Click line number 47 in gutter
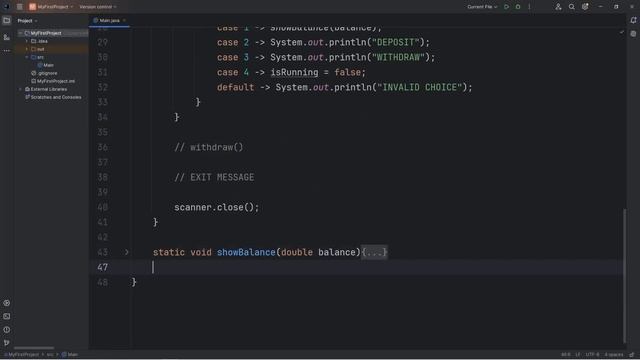Image resolution: width=640 pixels, height=360 pixels. pos(102,267)
